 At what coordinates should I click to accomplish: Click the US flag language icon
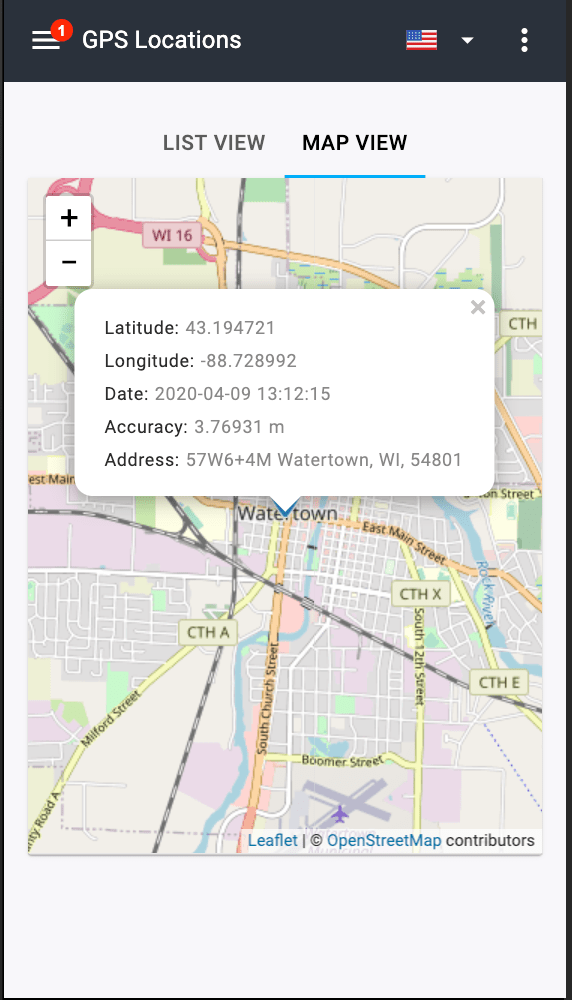point(422,40)
